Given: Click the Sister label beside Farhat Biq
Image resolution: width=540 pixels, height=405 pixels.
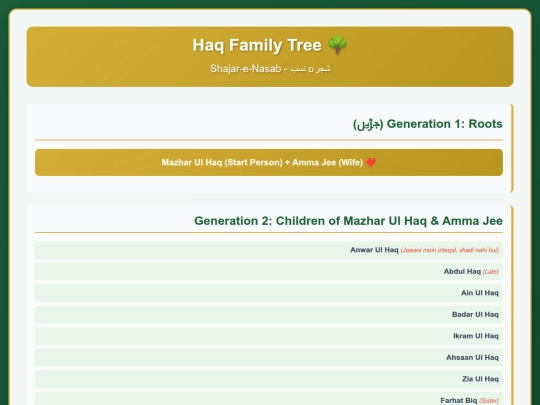Looking at the screenshot, I should tap(489, 401).
